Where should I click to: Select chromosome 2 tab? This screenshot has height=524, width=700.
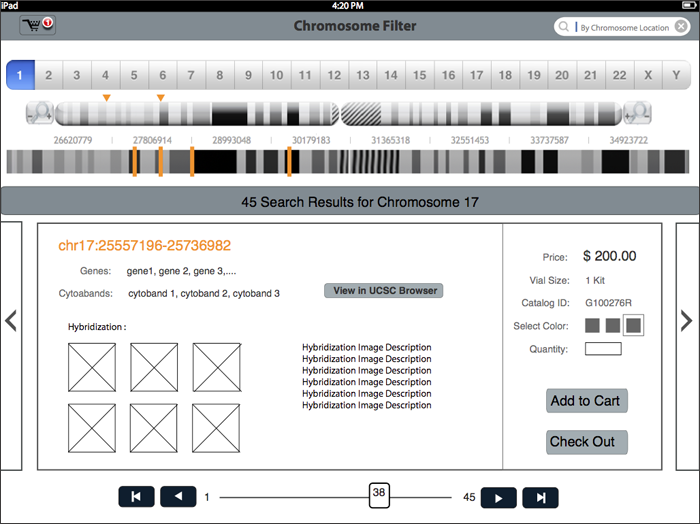48,75
